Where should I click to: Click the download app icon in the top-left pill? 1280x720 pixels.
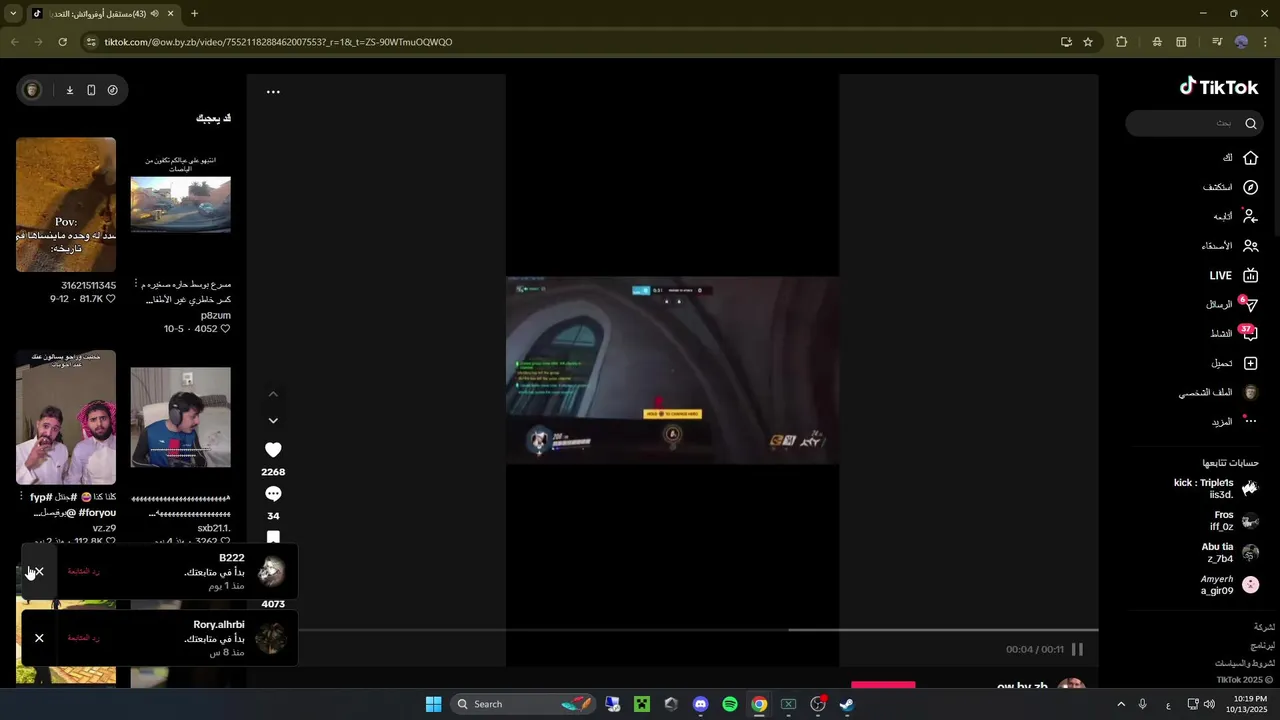(x=70, y=90)
